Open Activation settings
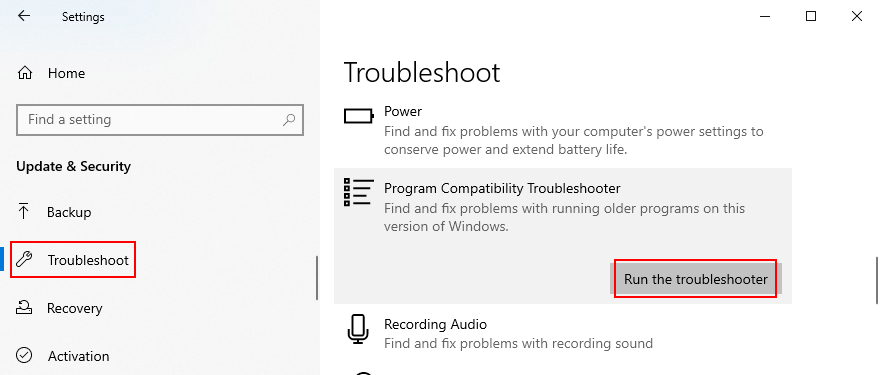Screen dimensions: 880x375 (x=78, y=356)
